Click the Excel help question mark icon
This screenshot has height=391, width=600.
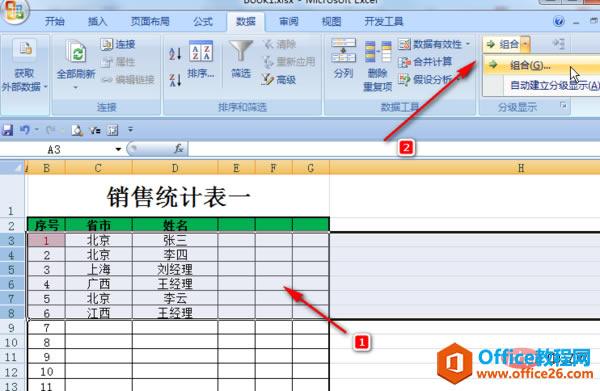(x=559, y=21)
